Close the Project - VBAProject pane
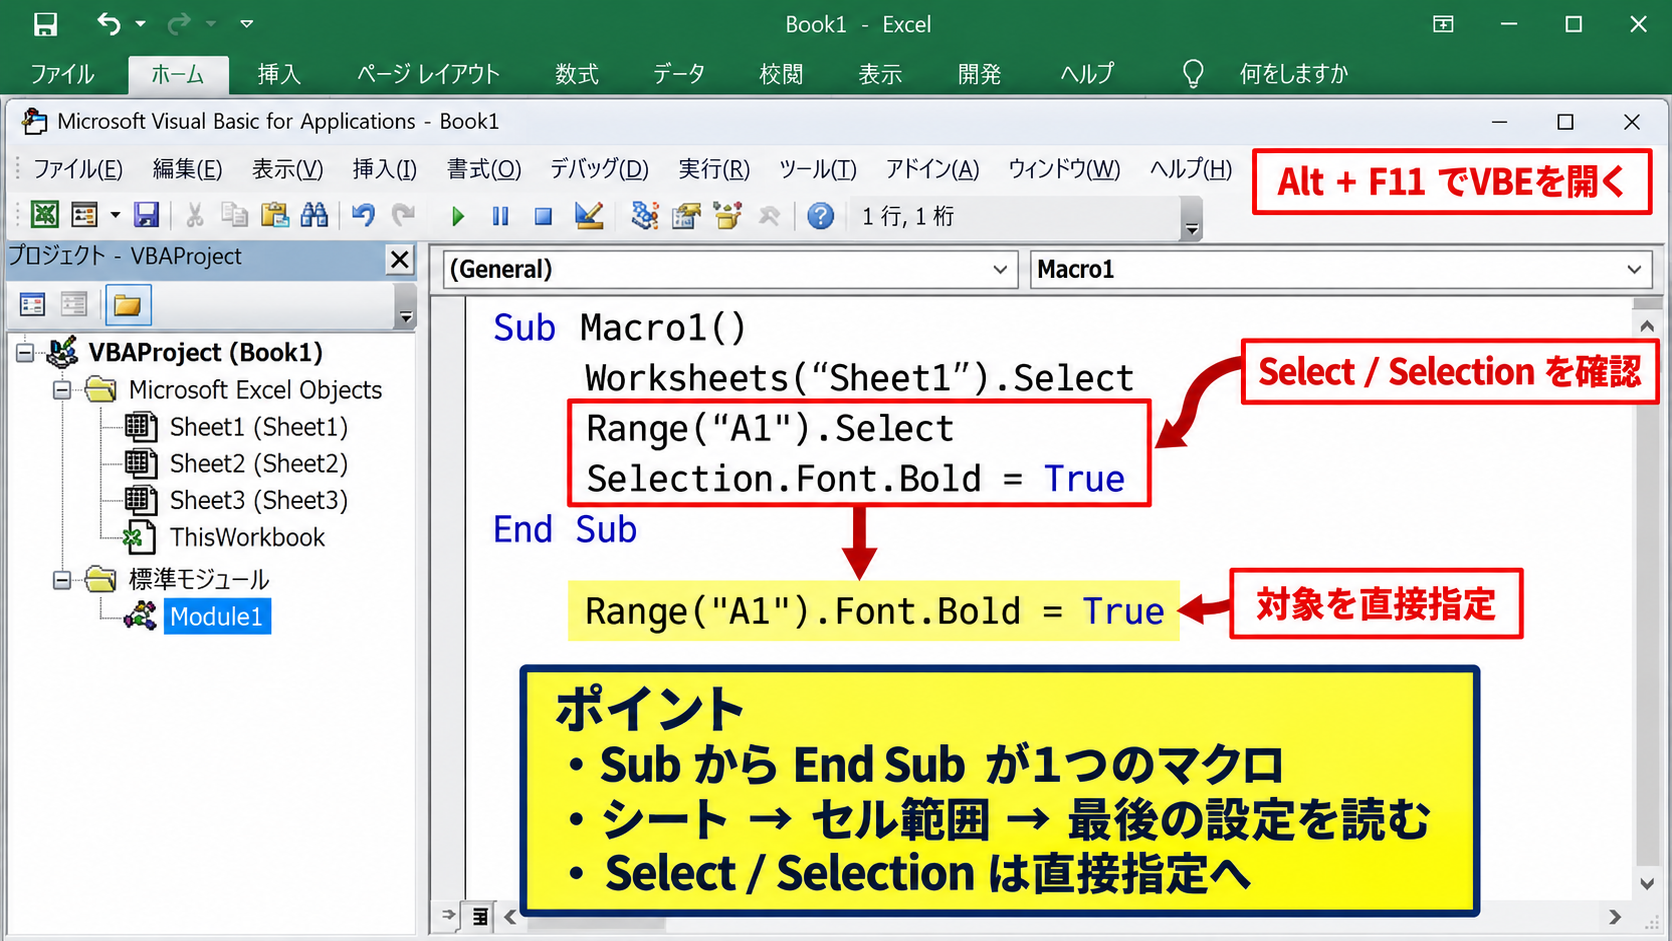This screenshot has width=1672, height=941. coord(400,260)
